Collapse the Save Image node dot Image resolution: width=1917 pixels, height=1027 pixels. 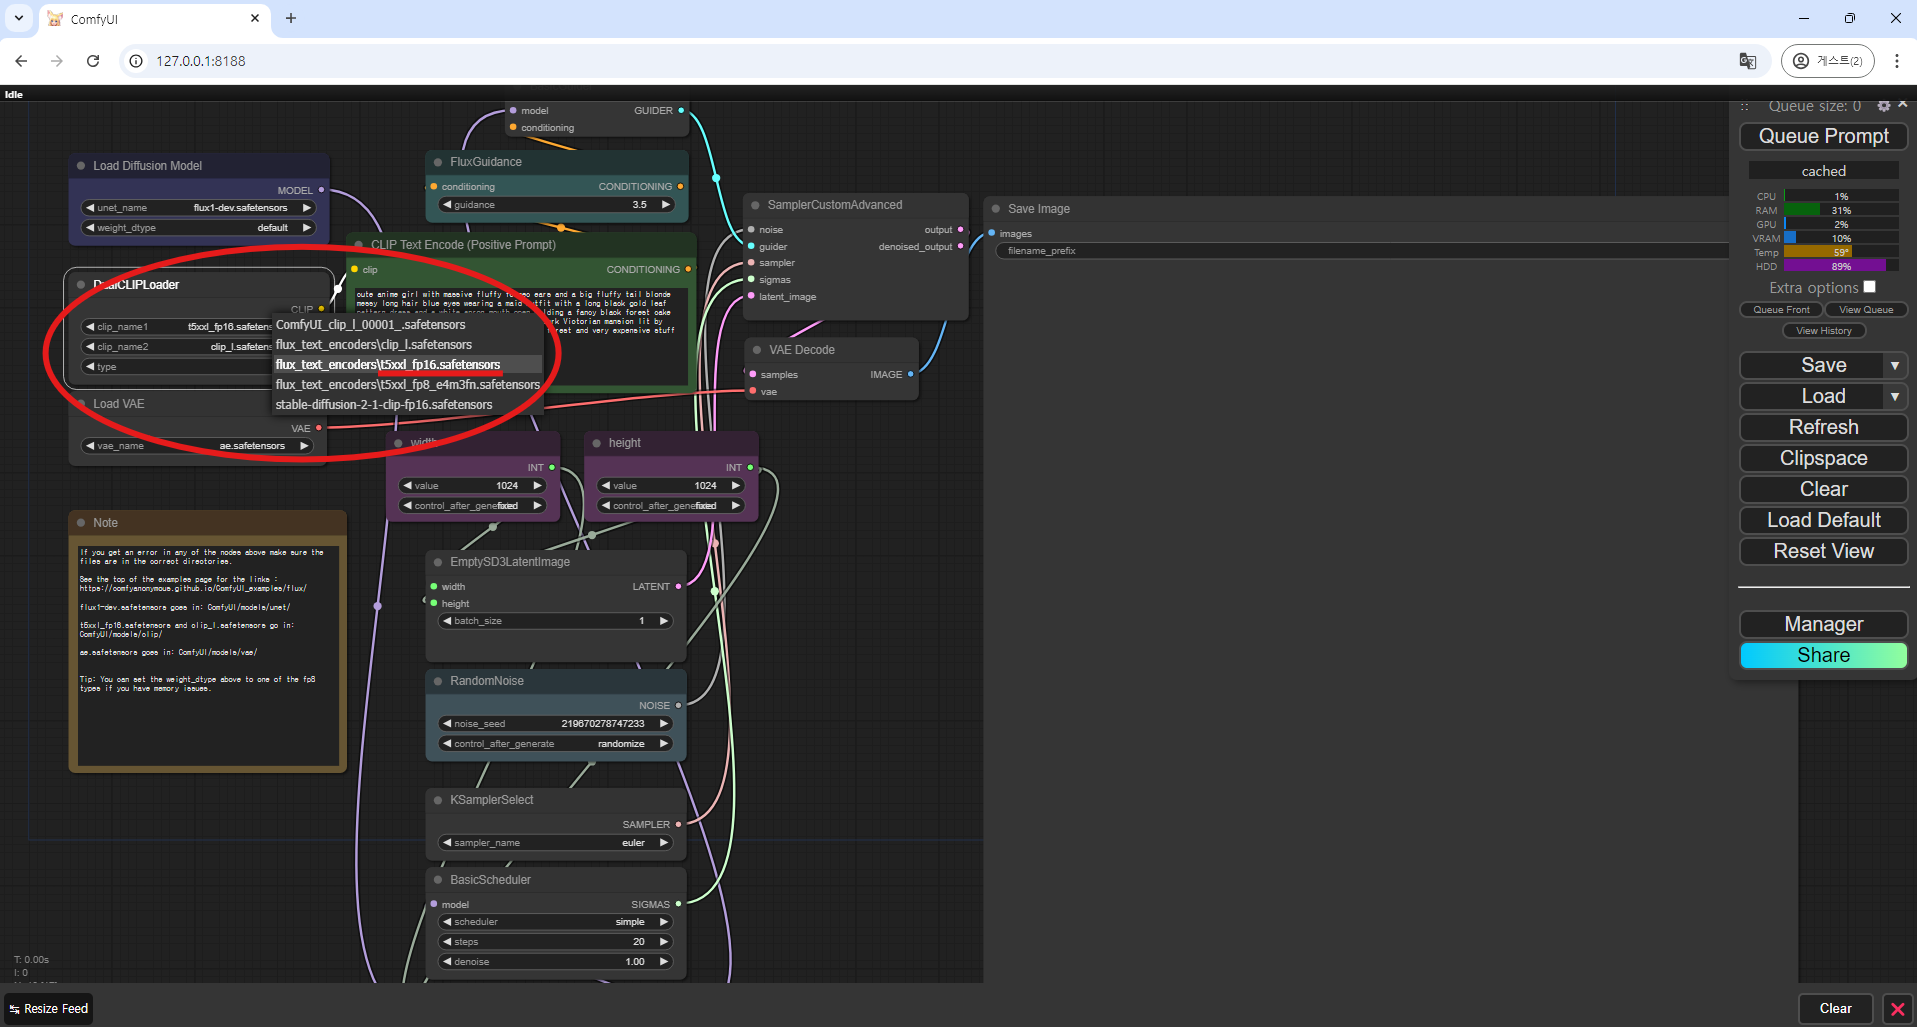996,209
